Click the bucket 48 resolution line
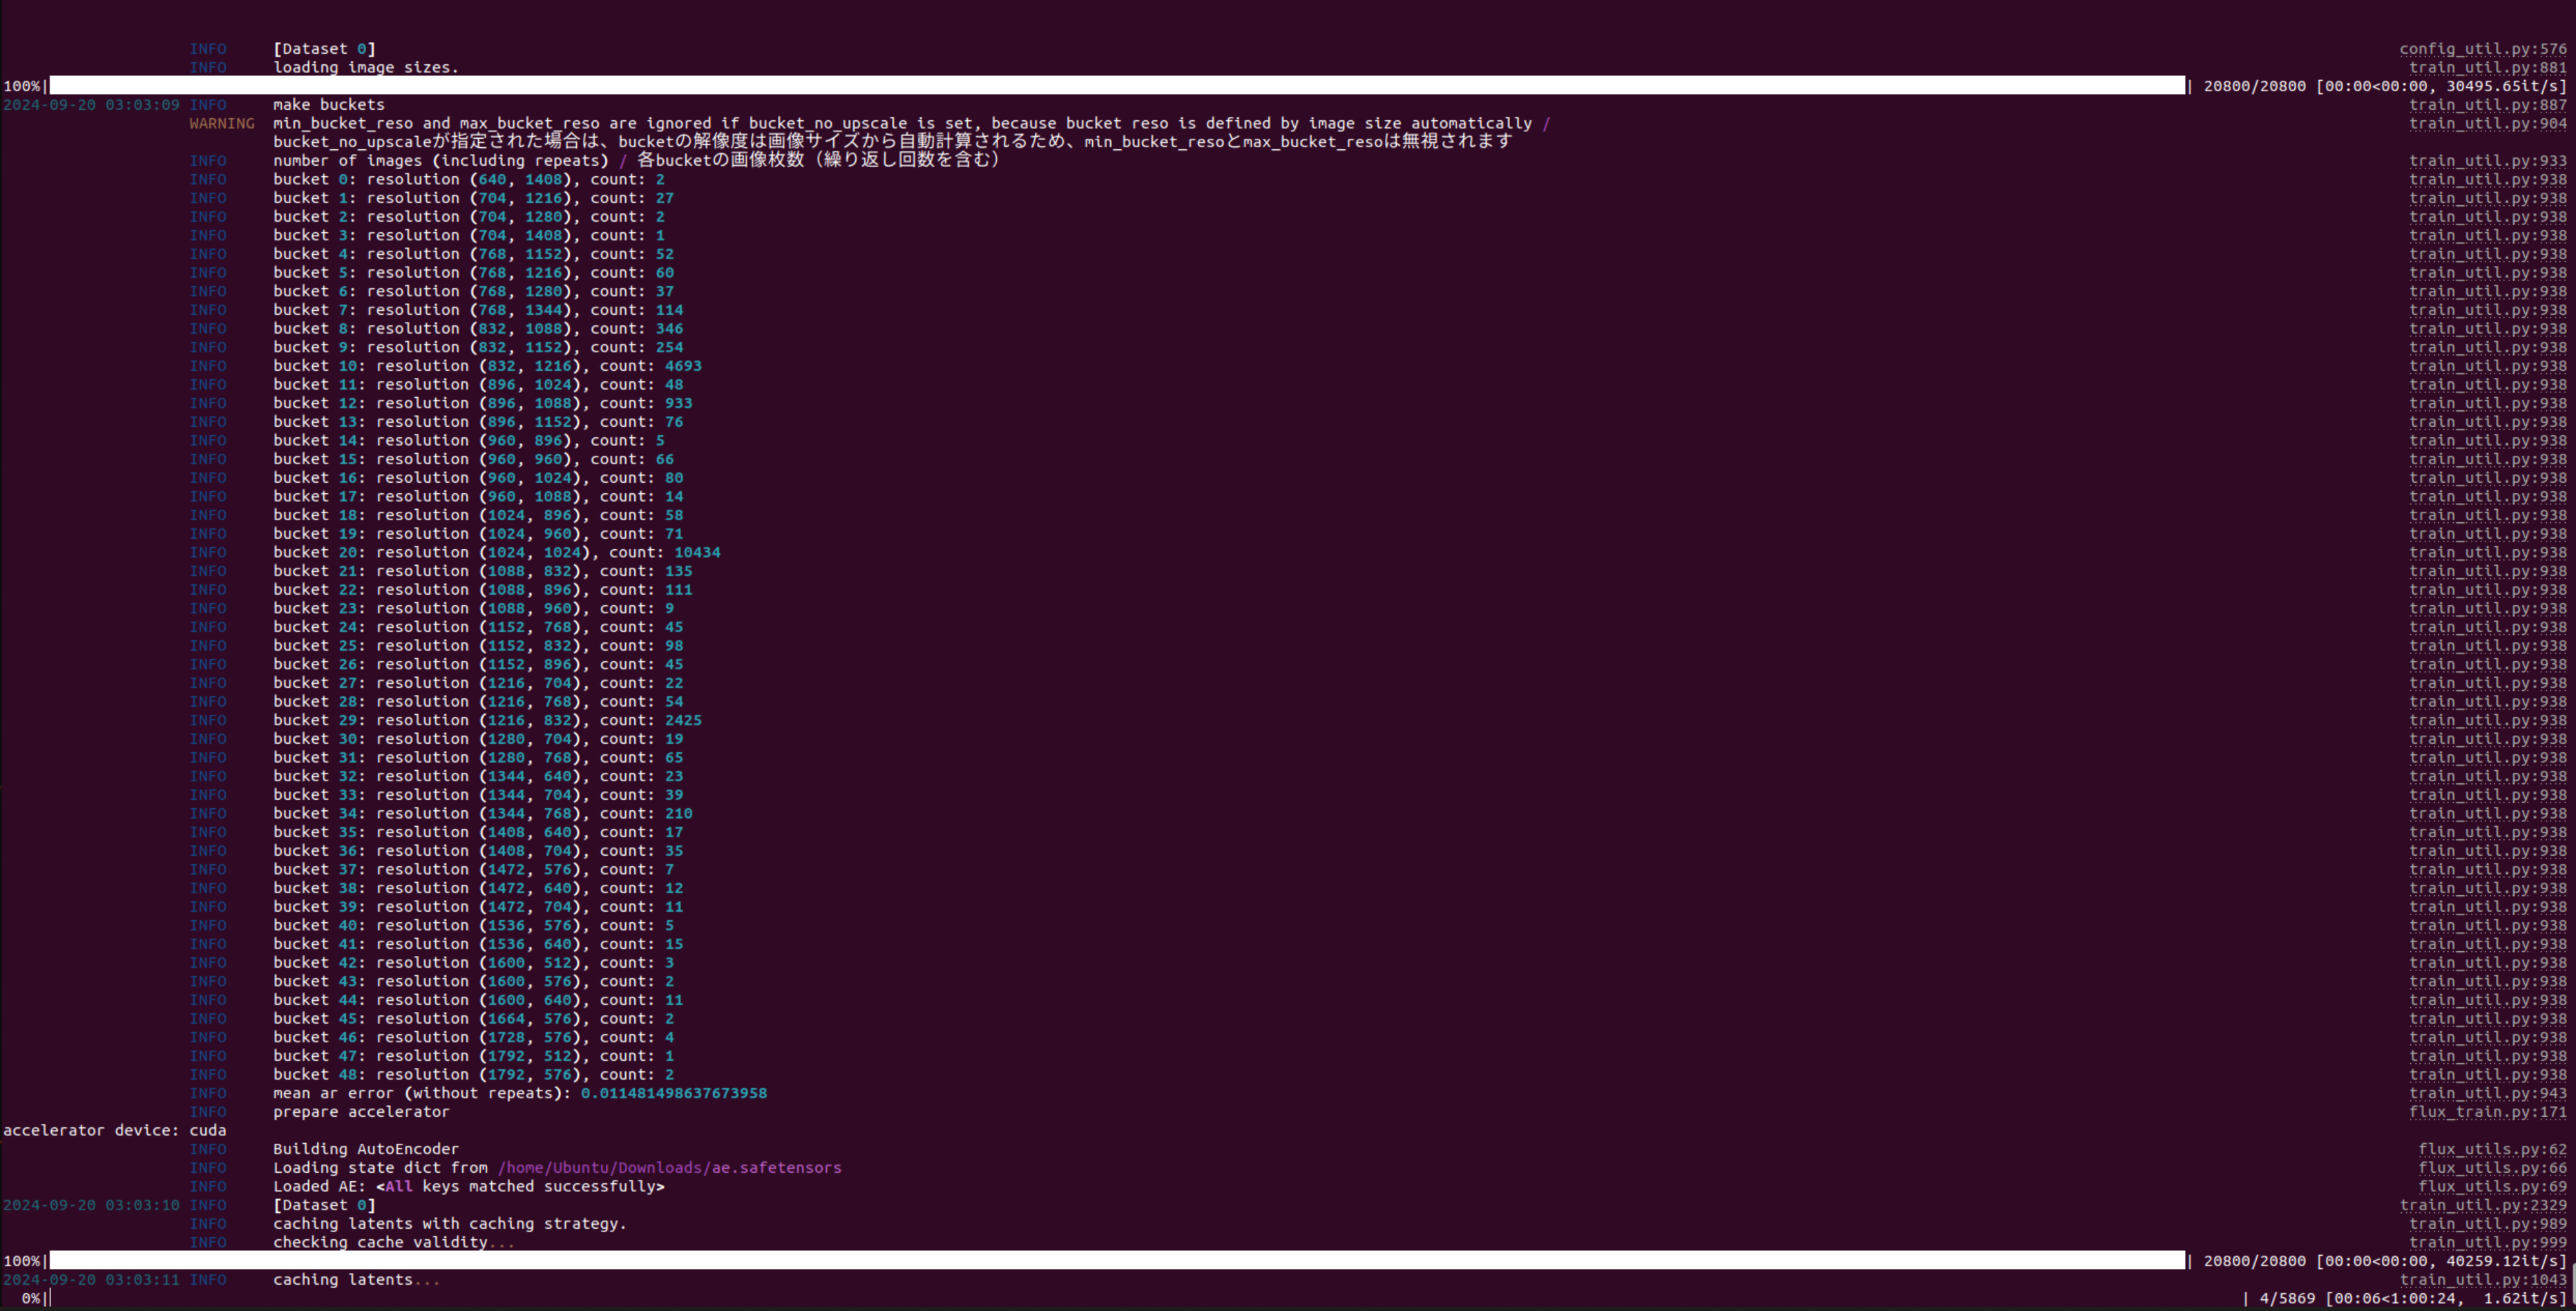Viewport: 2576px width, 1311px height. pyautogui.click(x=473, y=1075)
